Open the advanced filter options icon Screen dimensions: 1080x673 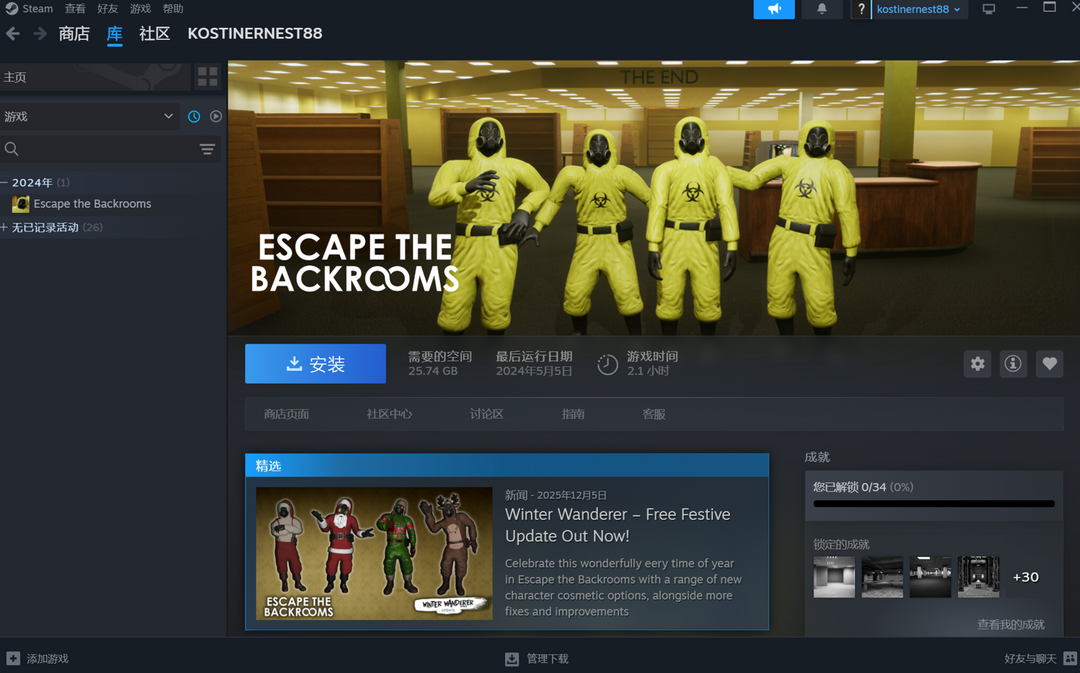coord(207,149)
